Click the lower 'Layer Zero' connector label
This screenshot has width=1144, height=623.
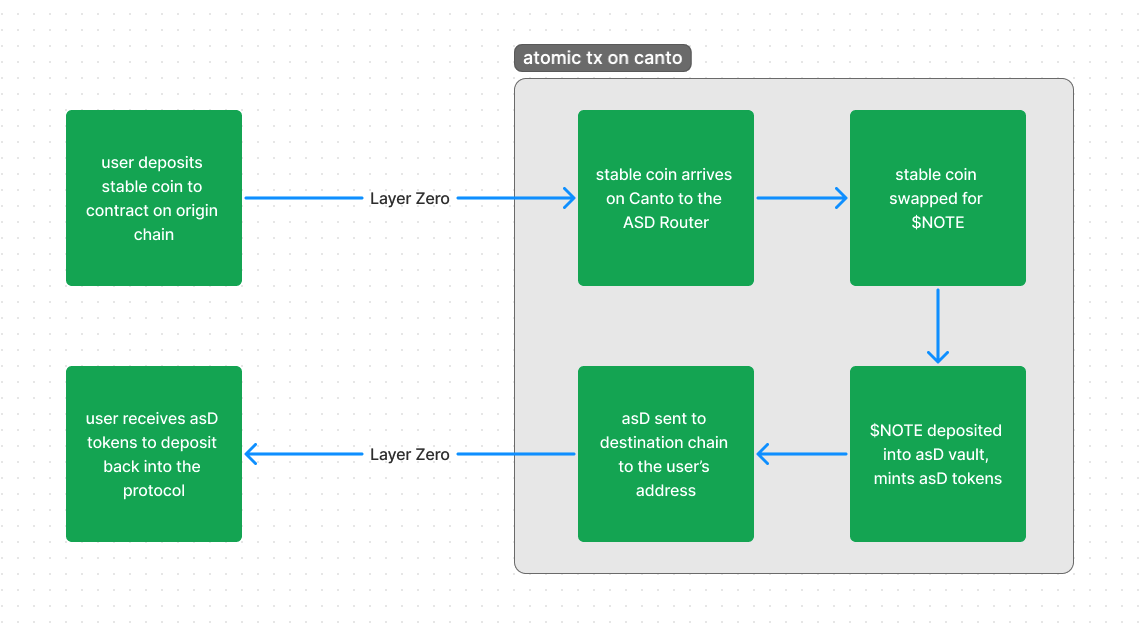(409, 454)
